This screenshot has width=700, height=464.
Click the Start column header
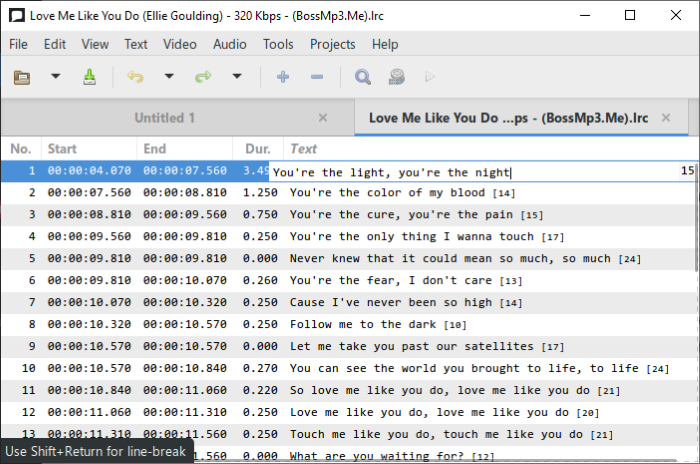89,149
